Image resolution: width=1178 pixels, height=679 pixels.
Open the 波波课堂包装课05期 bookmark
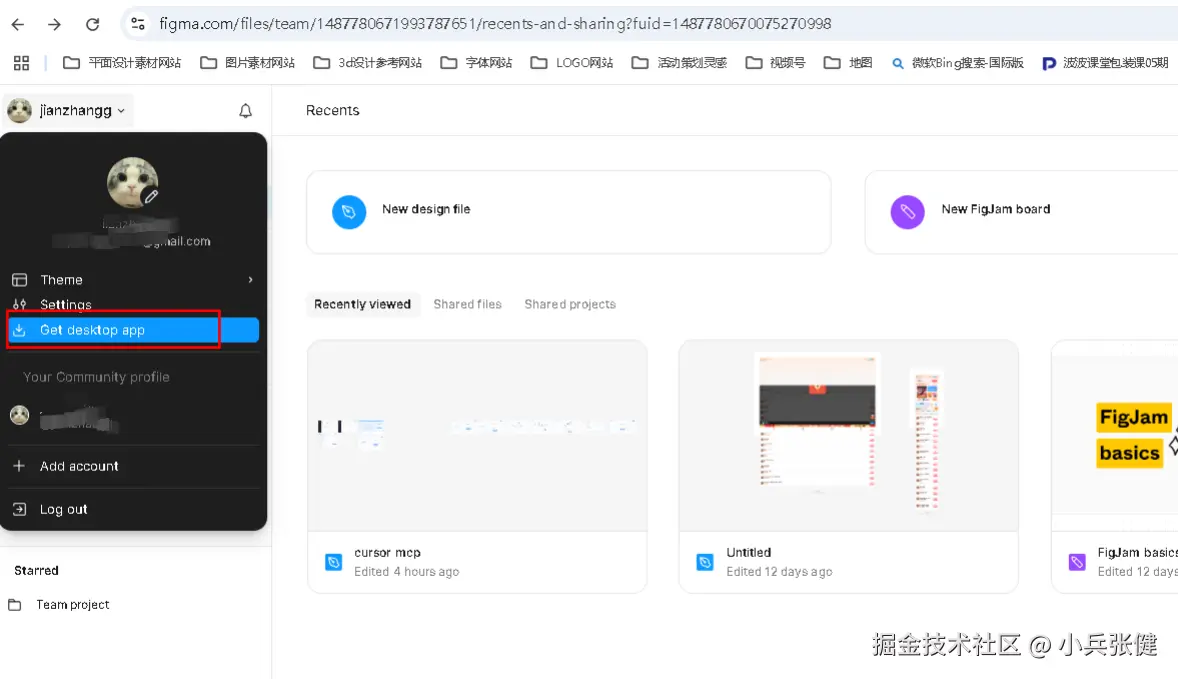pyautogui.click(x=1105, y=63)
